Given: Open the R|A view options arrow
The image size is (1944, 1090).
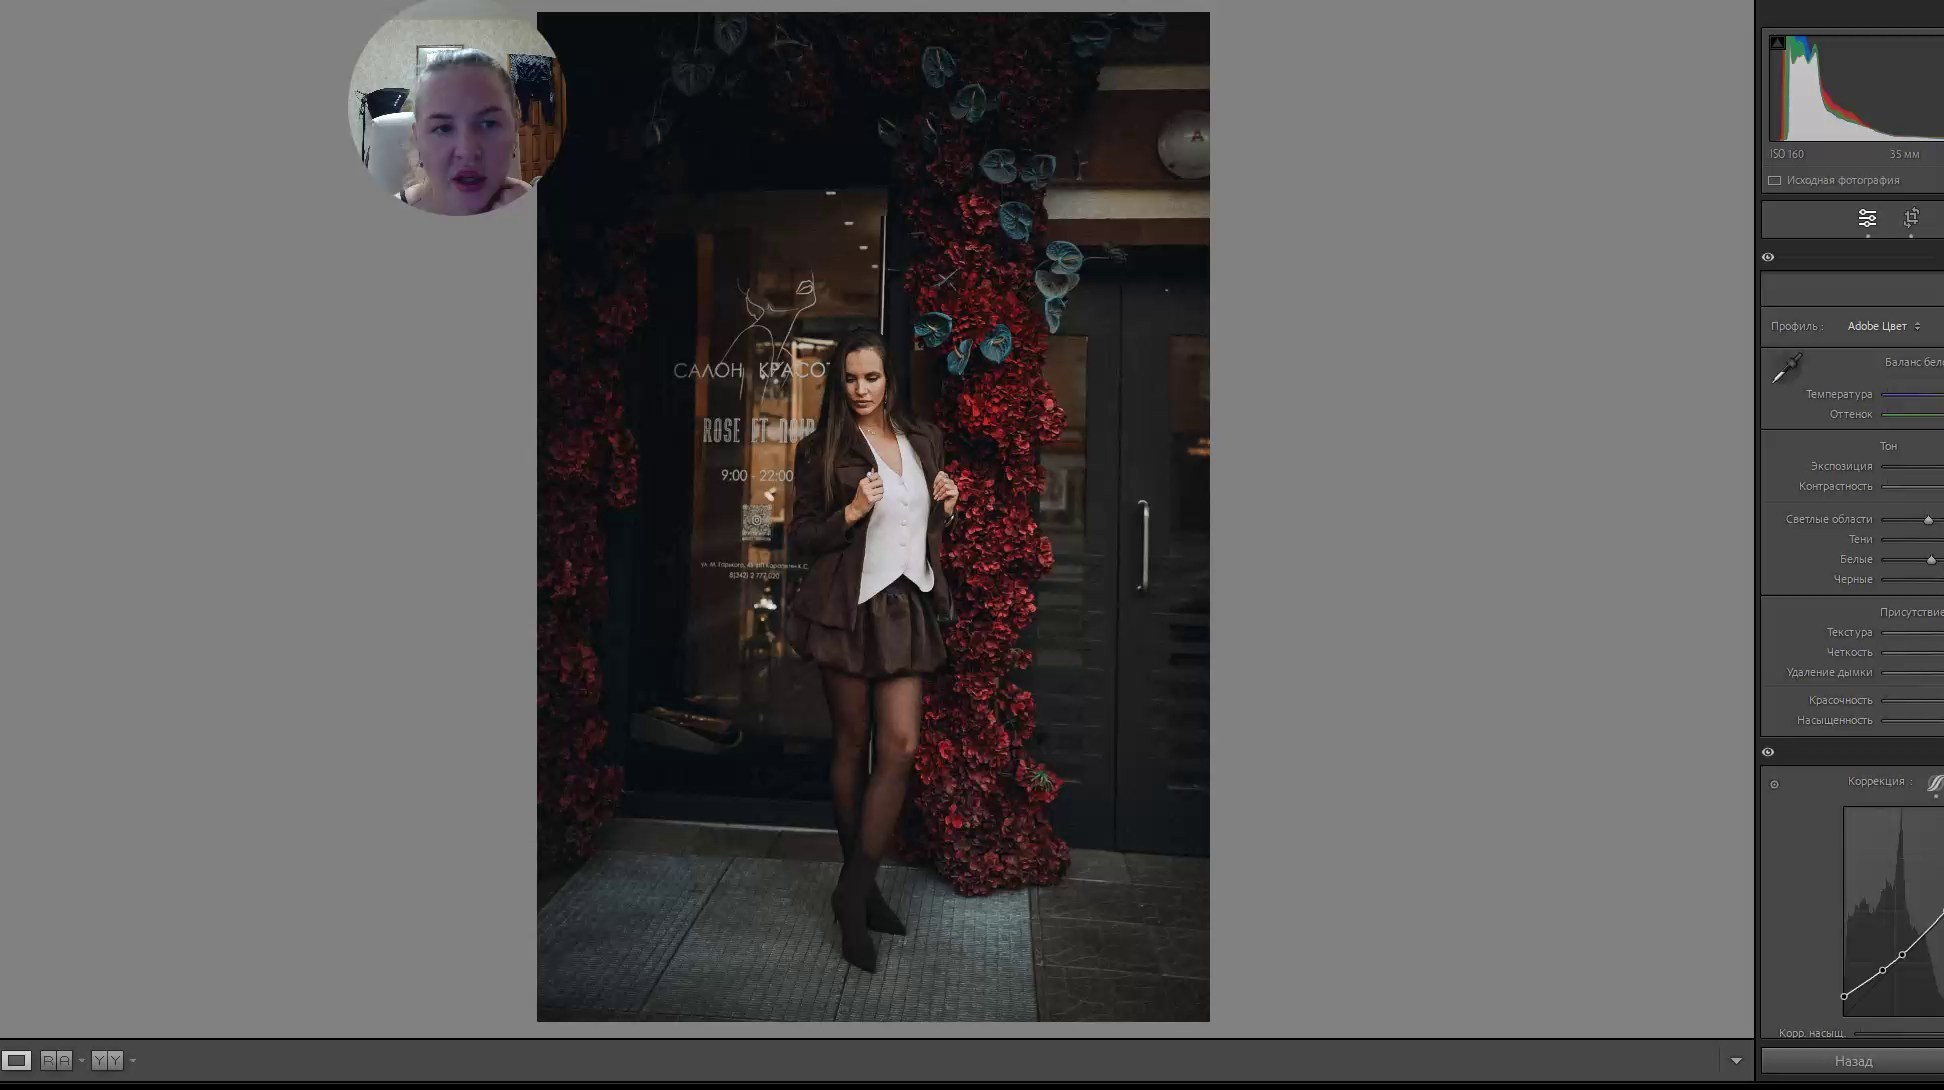Looking at the screenshot, I should pos(81,1061).
